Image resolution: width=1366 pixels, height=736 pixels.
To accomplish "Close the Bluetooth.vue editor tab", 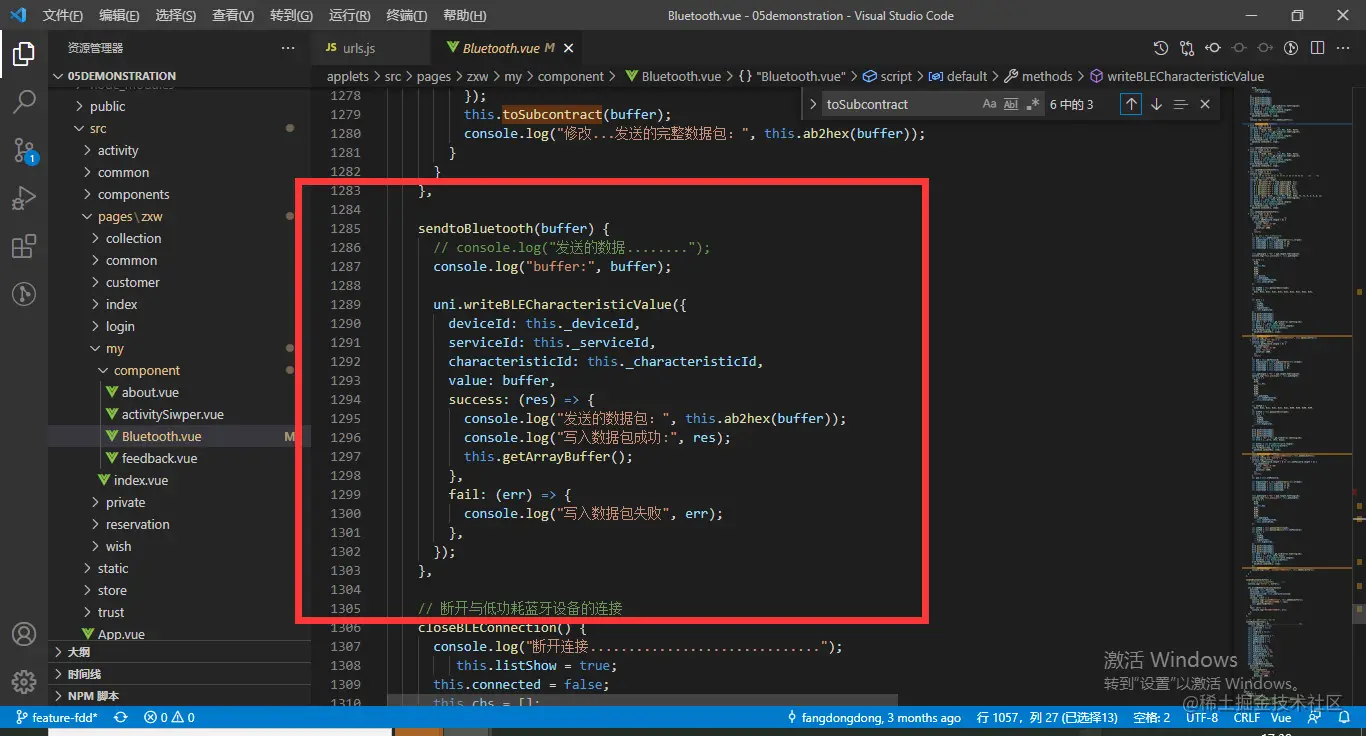I will [569, 48].
